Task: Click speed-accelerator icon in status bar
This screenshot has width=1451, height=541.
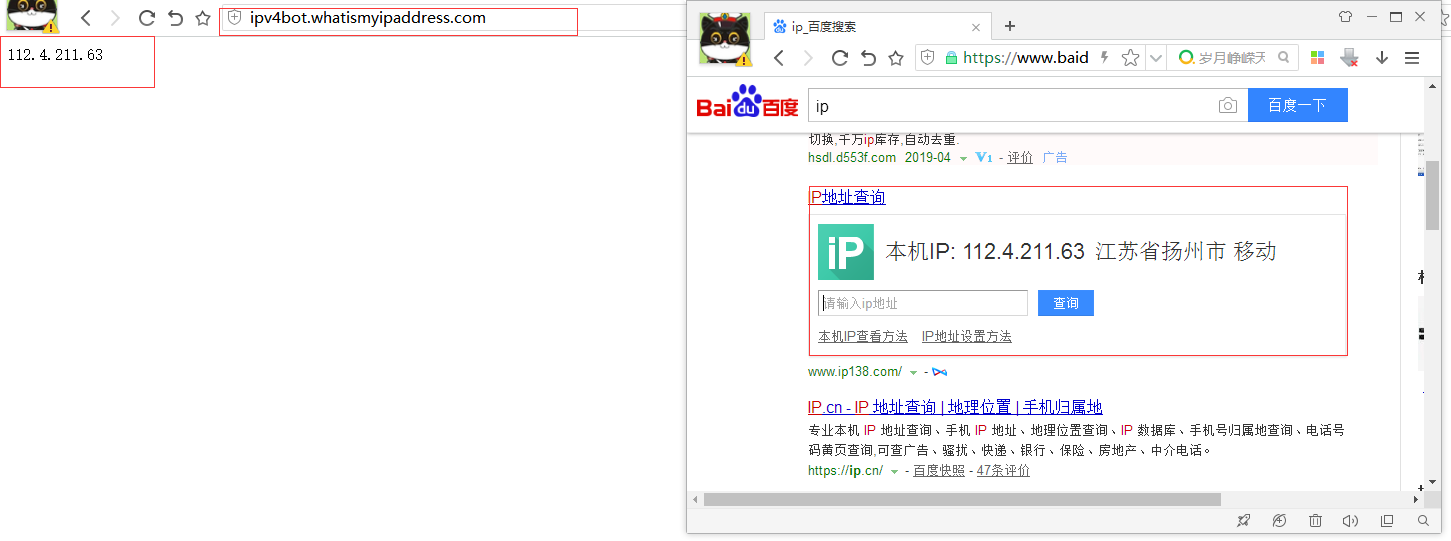Action: click(x=1280, y=521)
